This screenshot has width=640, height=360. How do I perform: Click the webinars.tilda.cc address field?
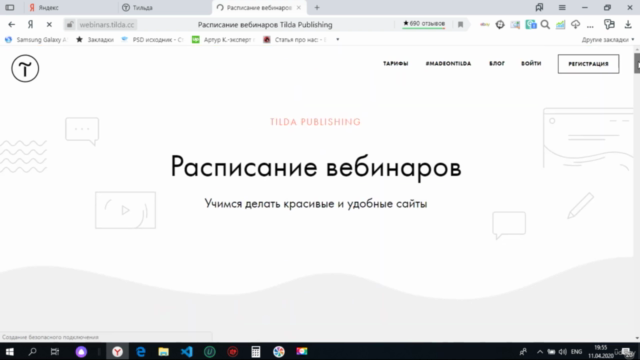tap(107, 24)
